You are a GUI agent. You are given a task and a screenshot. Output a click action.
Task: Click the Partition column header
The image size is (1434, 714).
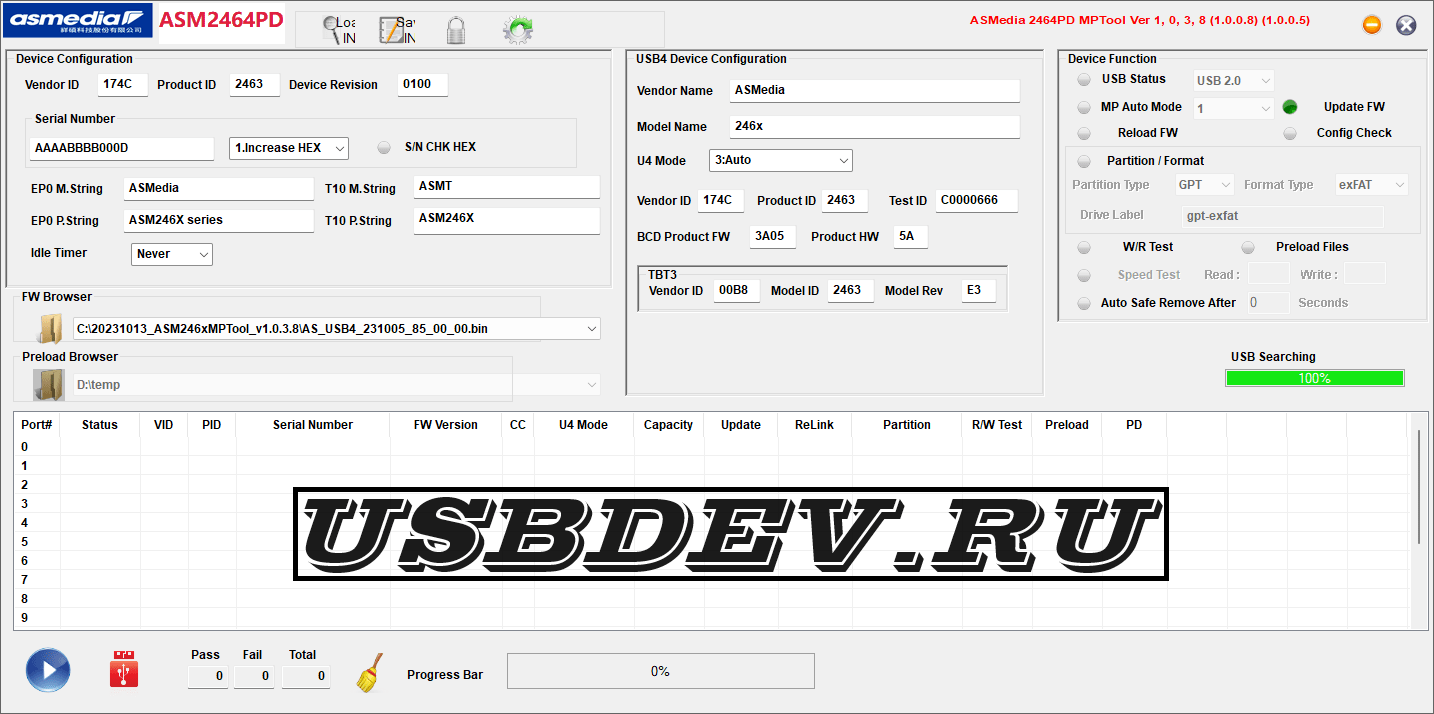tap(907, 425)
